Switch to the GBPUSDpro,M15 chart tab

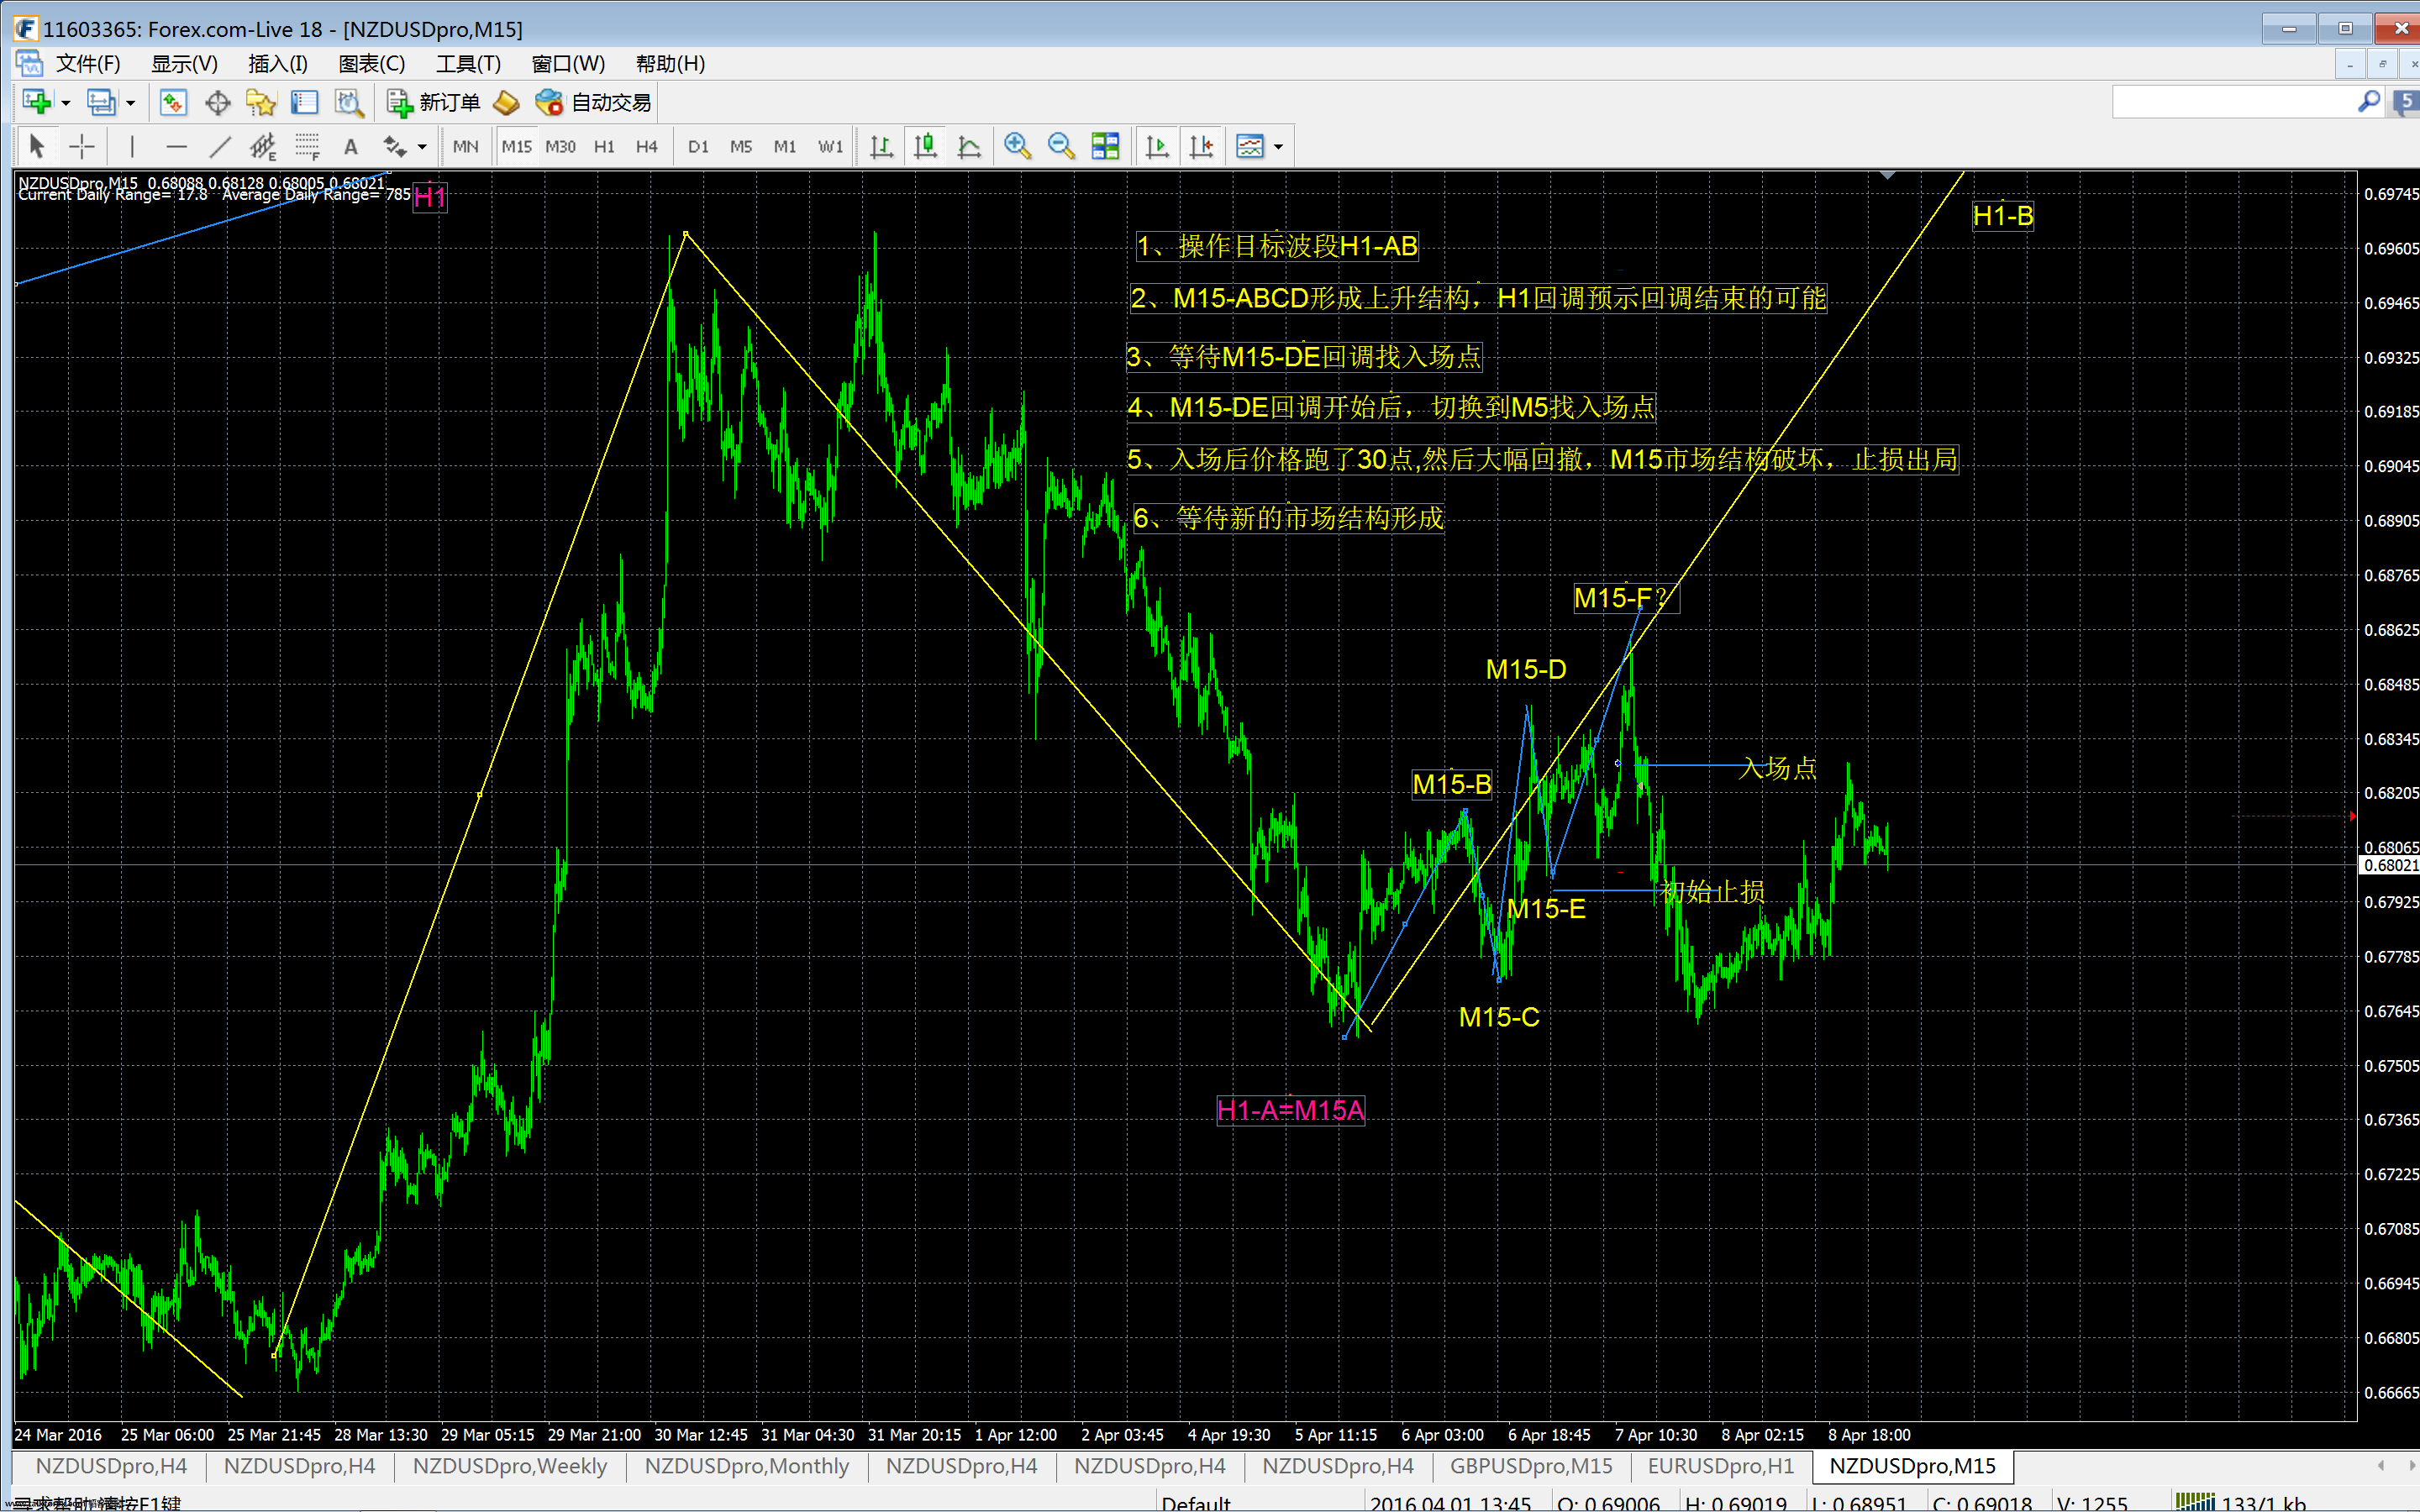coord(1531,1465)
